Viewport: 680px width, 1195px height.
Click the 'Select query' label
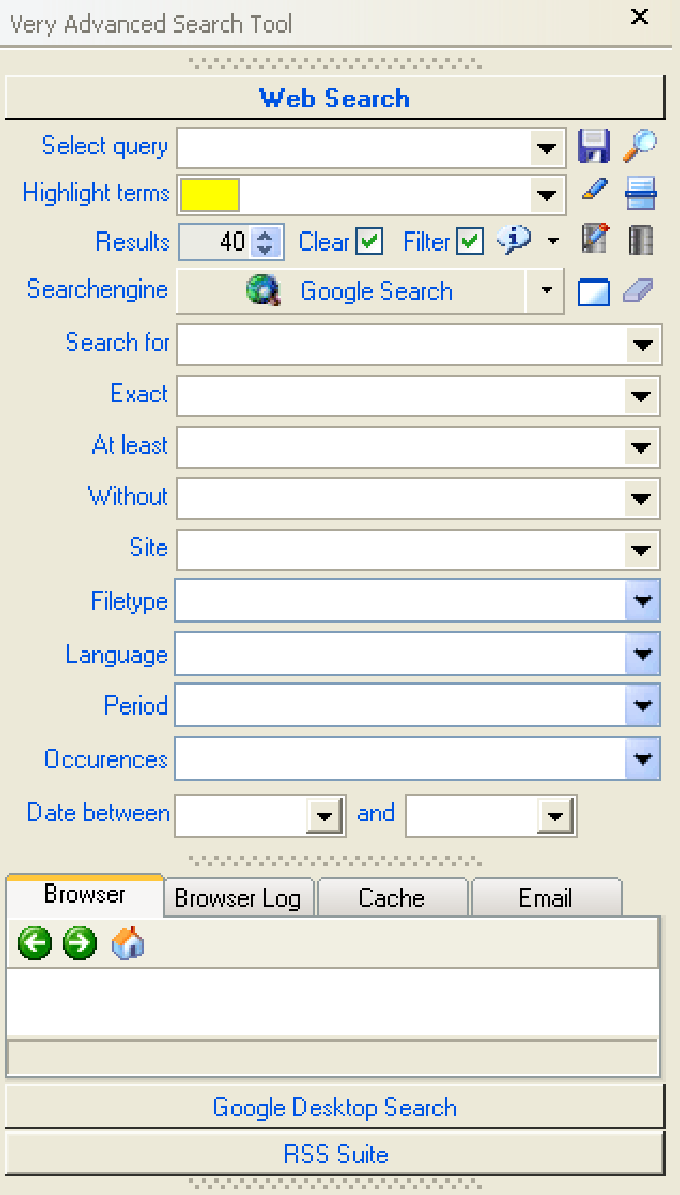click(x=104, y=146)
